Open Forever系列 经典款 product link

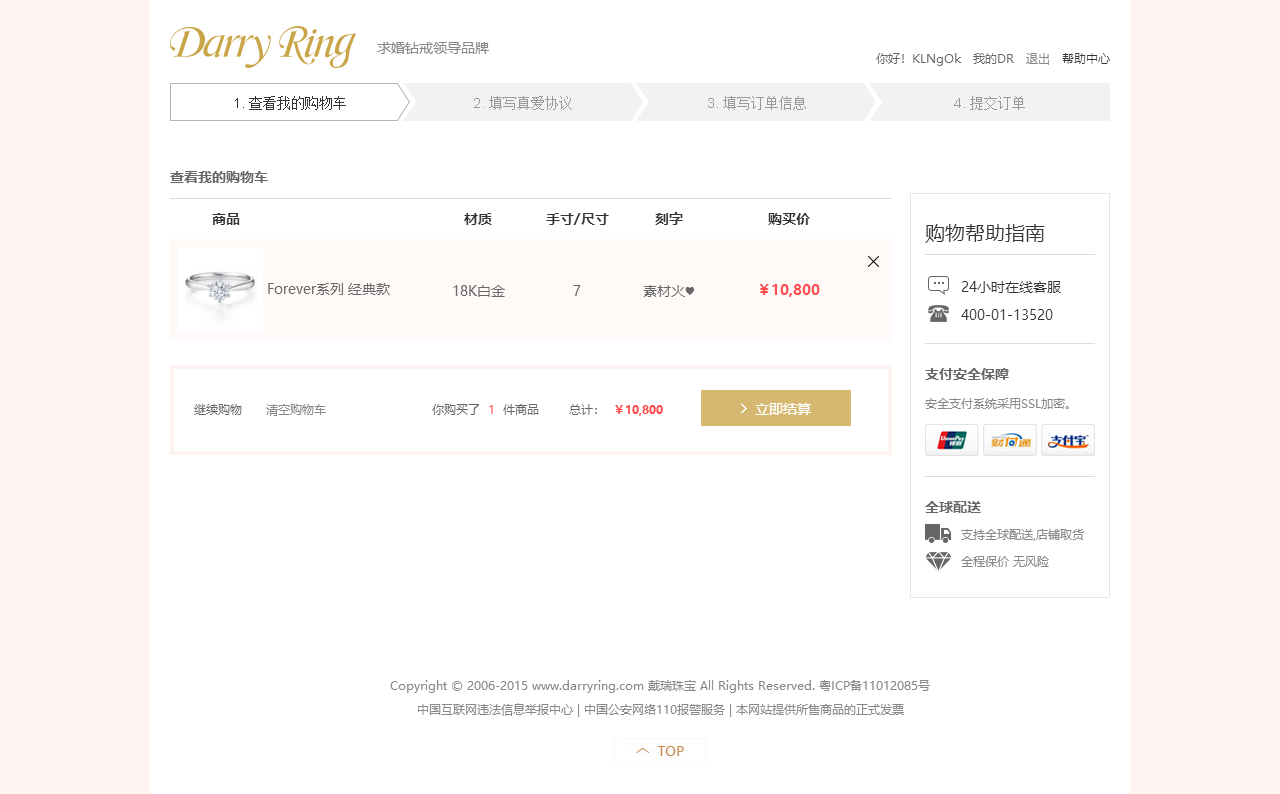[328, 289]
